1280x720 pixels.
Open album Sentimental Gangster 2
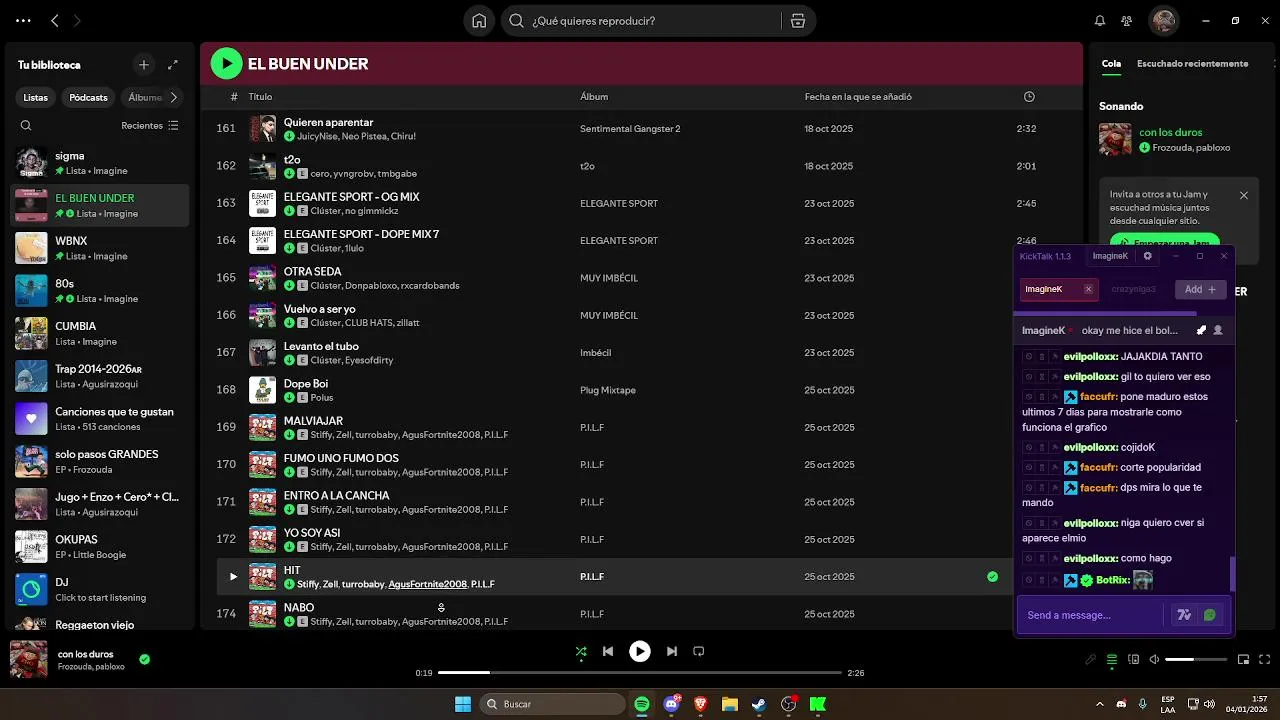click(630, 129)
